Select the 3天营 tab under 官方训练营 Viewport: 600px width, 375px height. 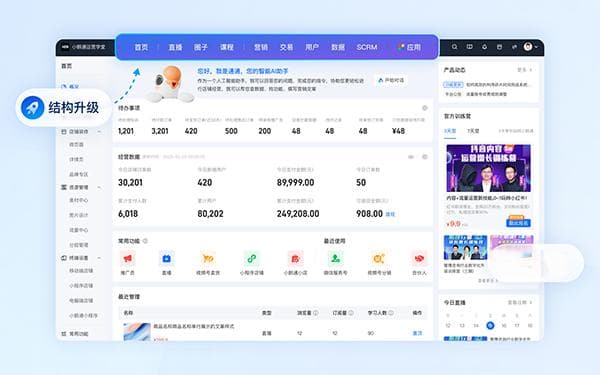(450, 131)
